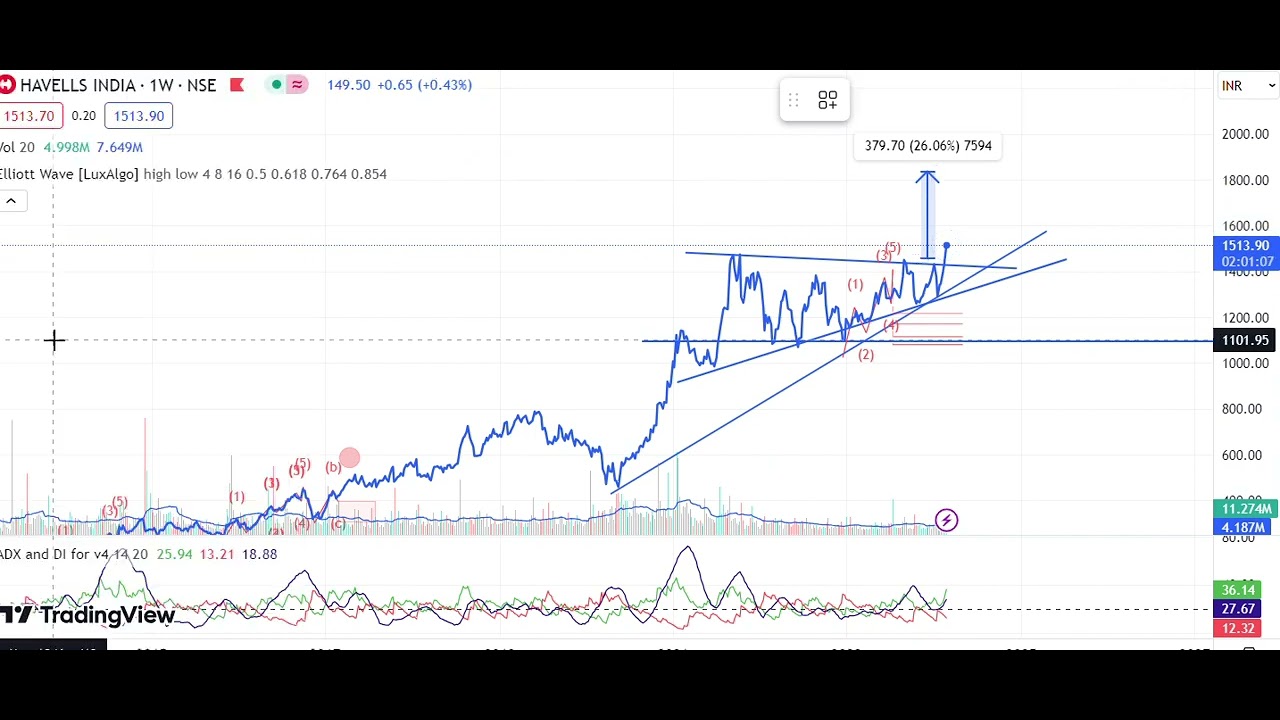Viewport: 1280px width, 720px height.
Task: Click the 1800.00 price scale value
Action: pos(1245,181)
